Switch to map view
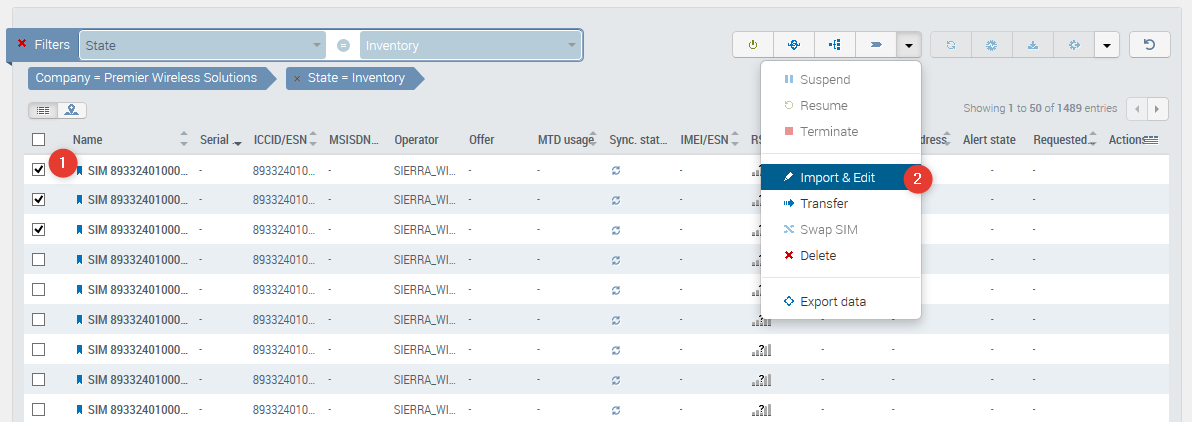The height and width of the screenshot is (422, 1192). [72, 110]
